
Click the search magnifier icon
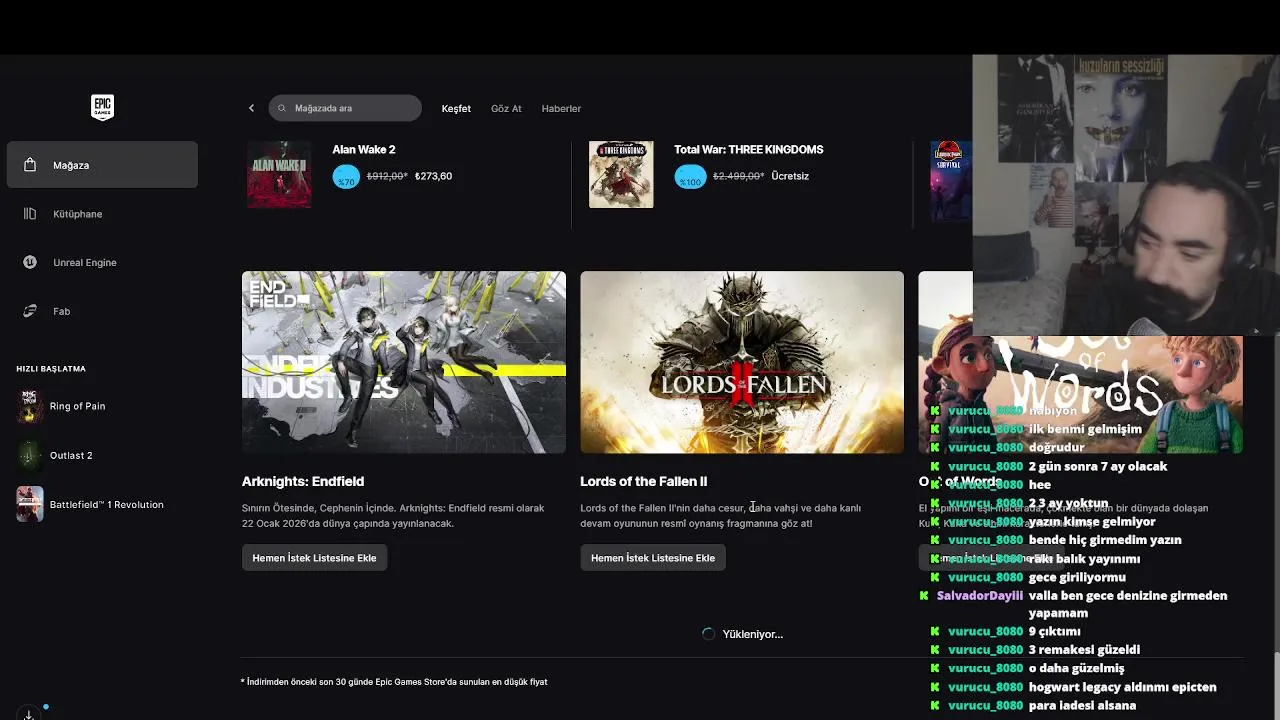tap(282, 108)
